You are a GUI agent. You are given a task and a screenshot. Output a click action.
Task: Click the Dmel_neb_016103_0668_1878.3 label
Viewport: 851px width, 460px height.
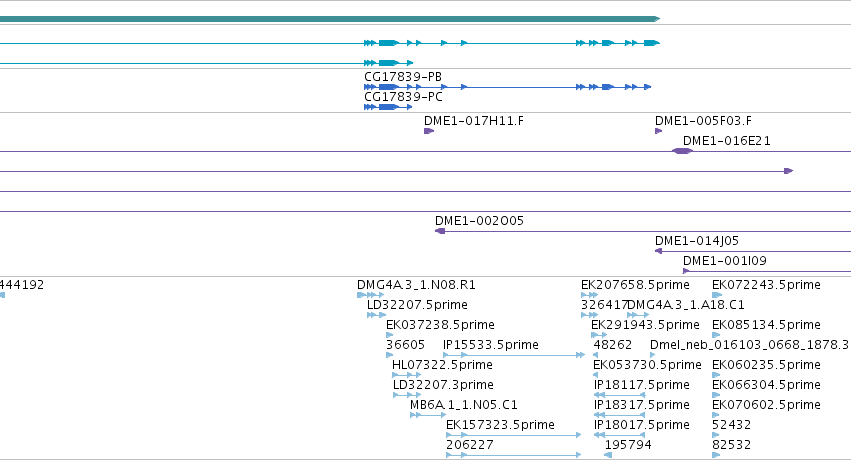pyautogui.click(x=750, y=345)
